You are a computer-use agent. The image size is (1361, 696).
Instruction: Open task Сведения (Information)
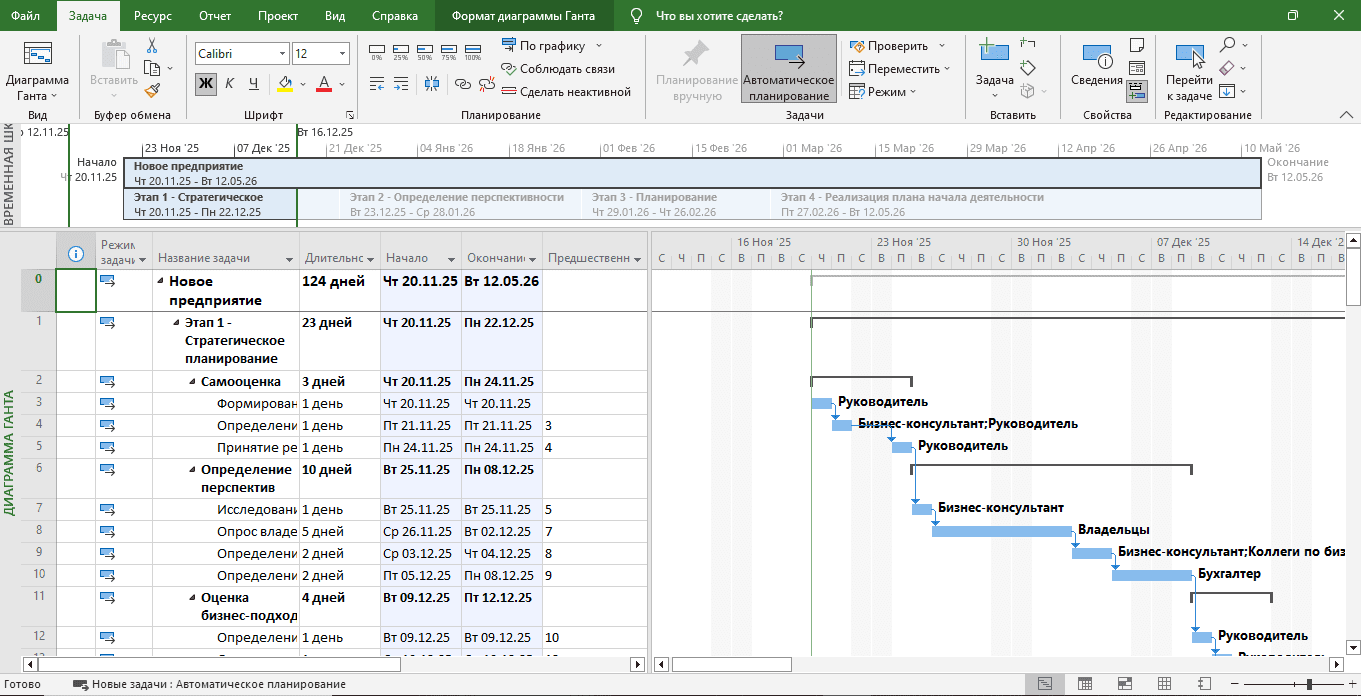coord(1096,65)
